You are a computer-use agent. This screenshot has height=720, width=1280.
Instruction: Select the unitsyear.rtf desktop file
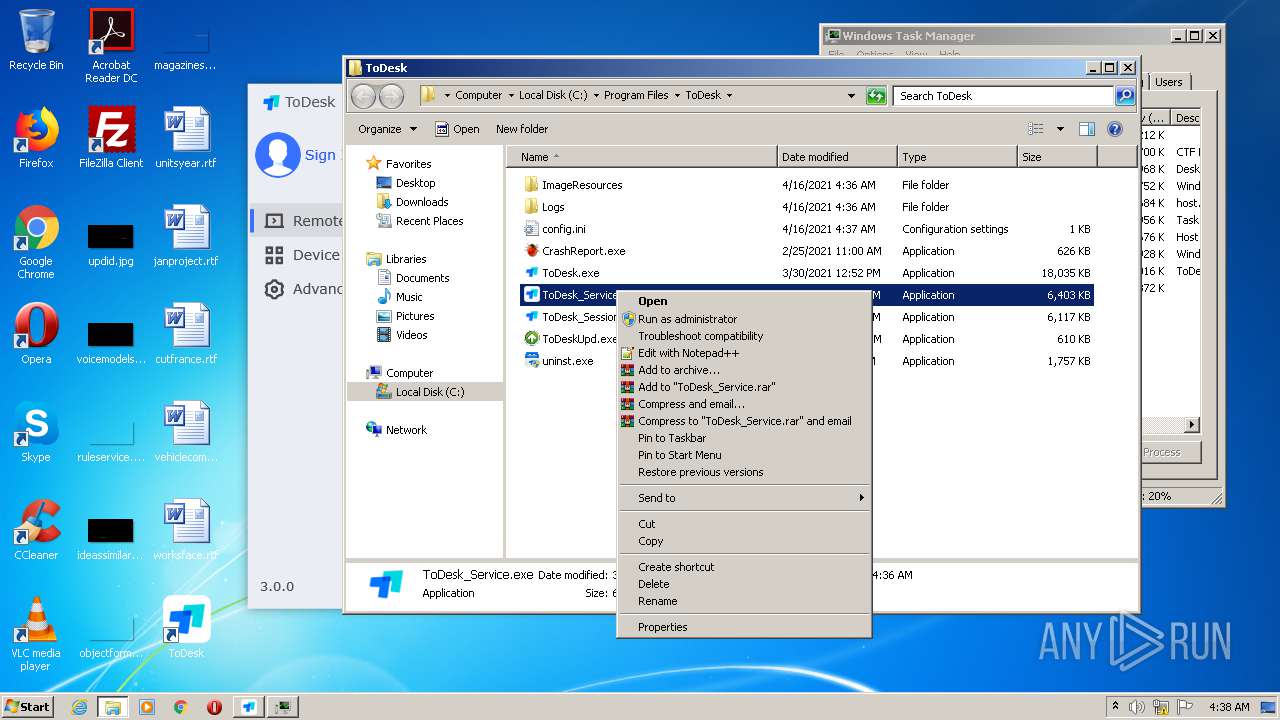186,138
